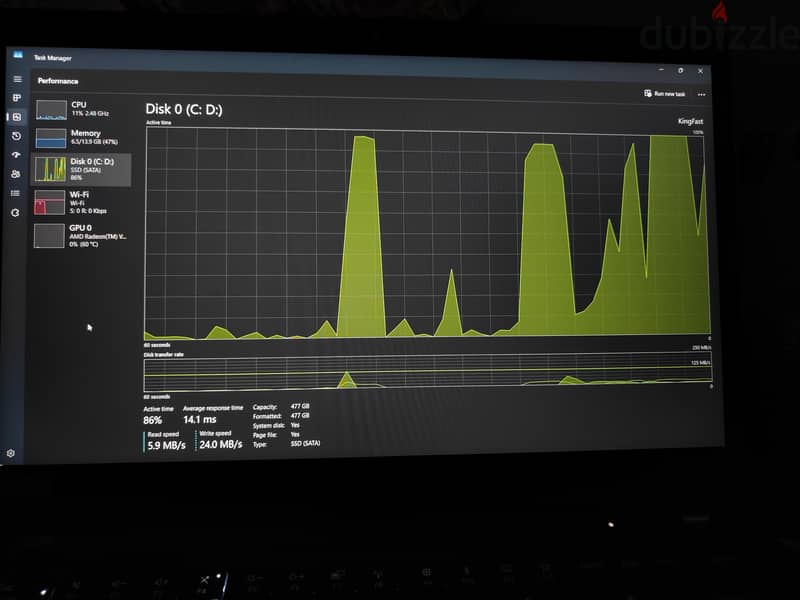Click the 86% active time value

(x=153, y=420)
